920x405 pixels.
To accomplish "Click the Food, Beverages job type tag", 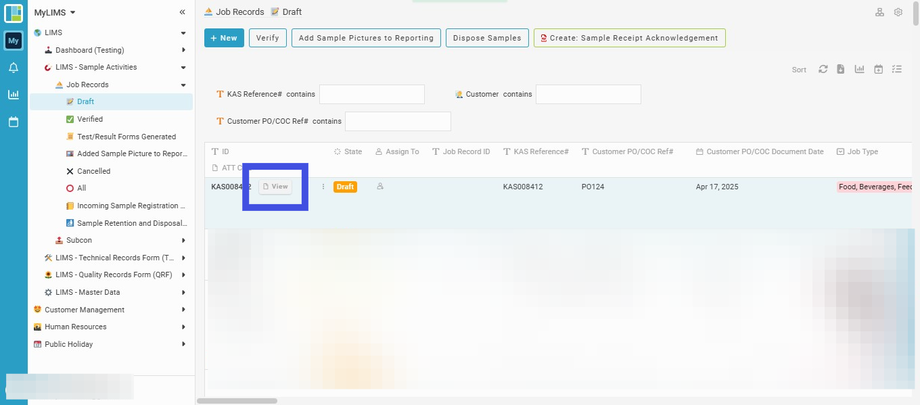I will coord(875,187).
